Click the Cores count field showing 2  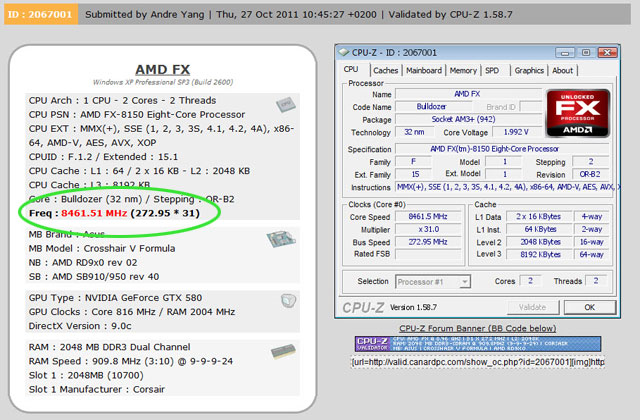(x=531, y=281)
